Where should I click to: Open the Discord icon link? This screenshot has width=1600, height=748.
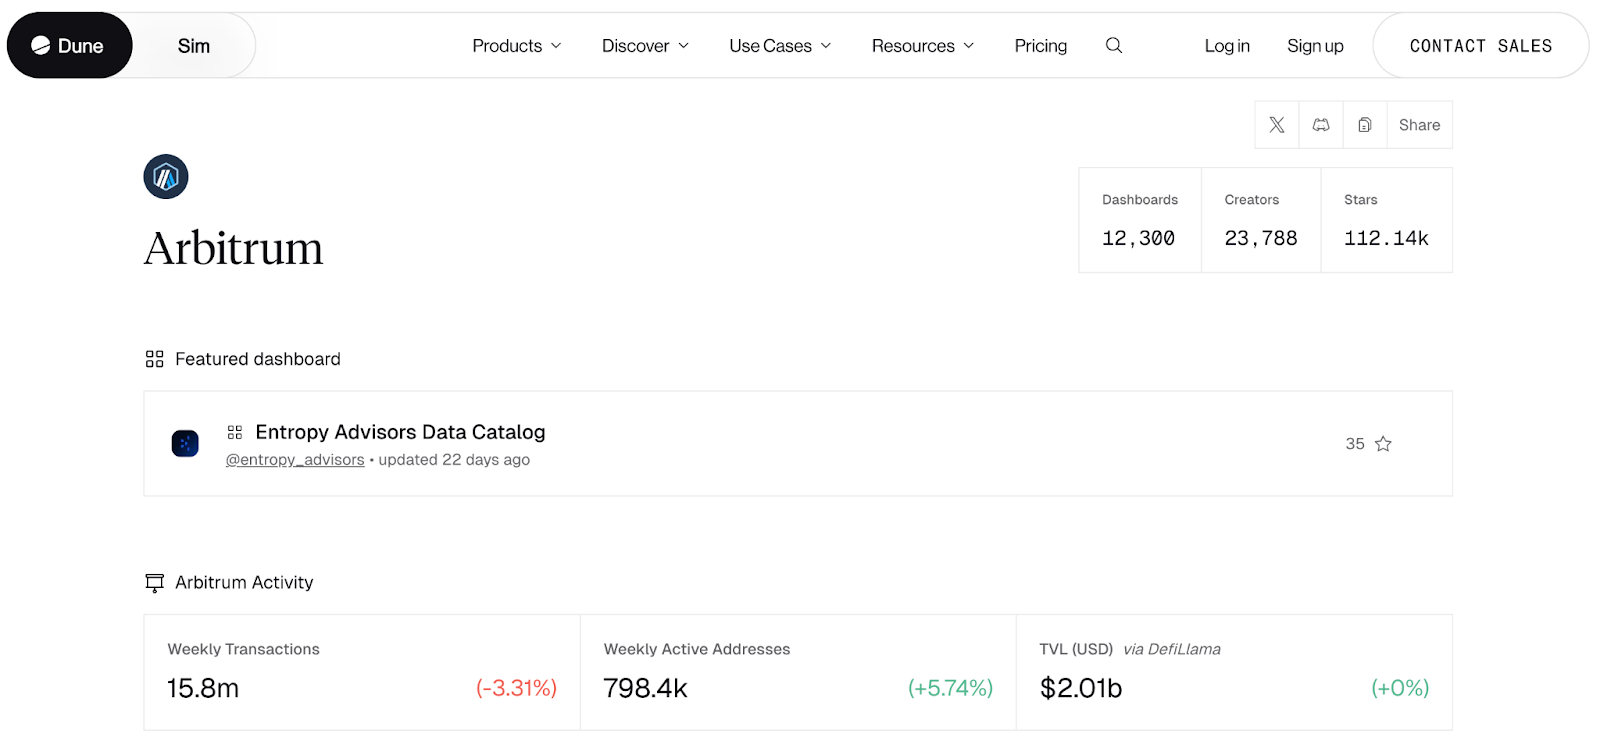1321,125
